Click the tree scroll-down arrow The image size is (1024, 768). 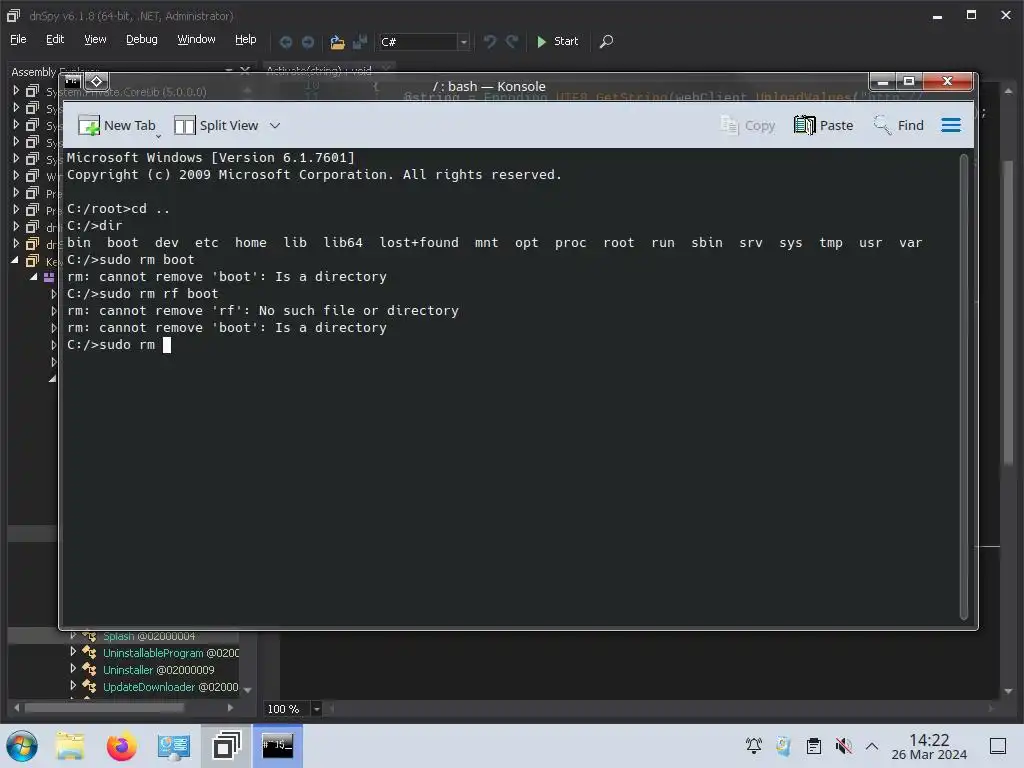tap(247, 690)
